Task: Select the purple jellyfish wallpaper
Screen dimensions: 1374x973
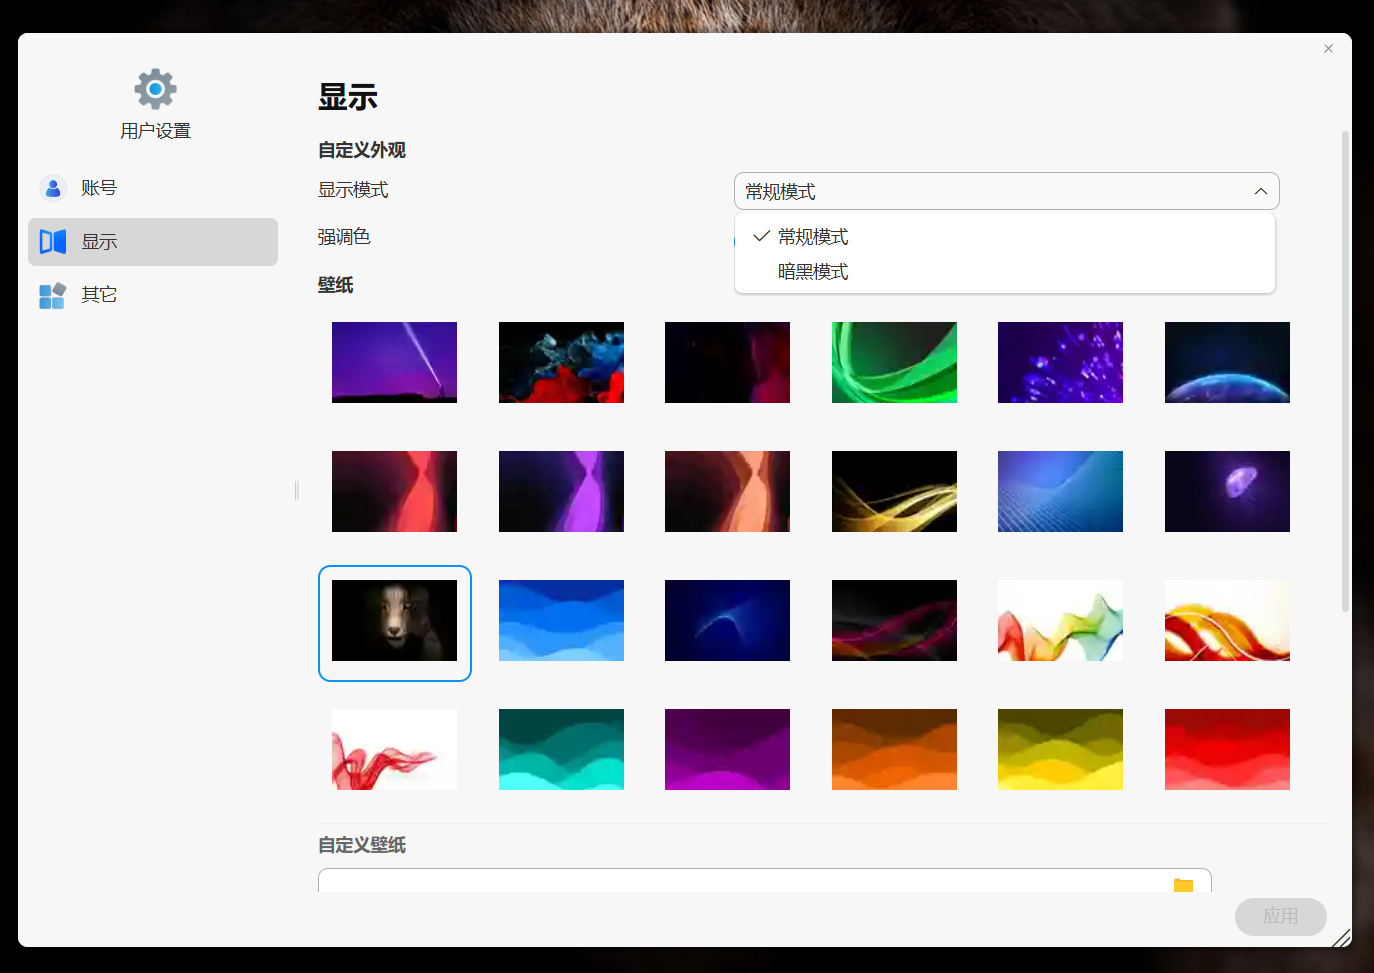Action: [1227, 491]
